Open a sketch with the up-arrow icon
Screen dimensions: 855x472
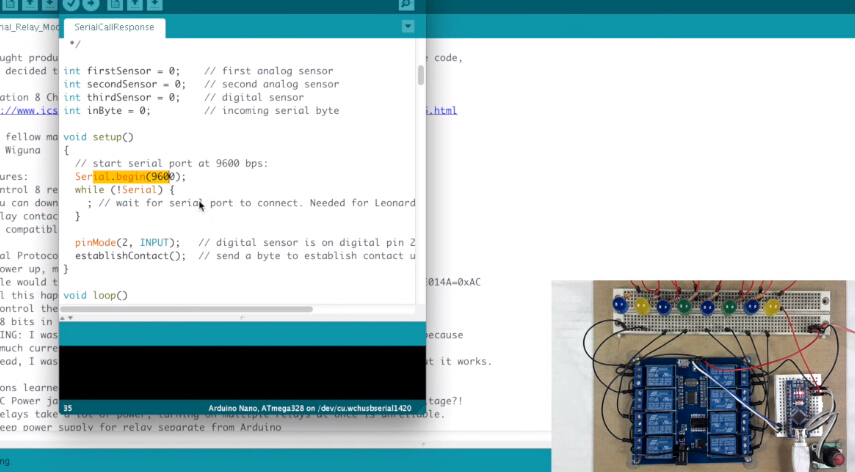click(x=136, y=4)
